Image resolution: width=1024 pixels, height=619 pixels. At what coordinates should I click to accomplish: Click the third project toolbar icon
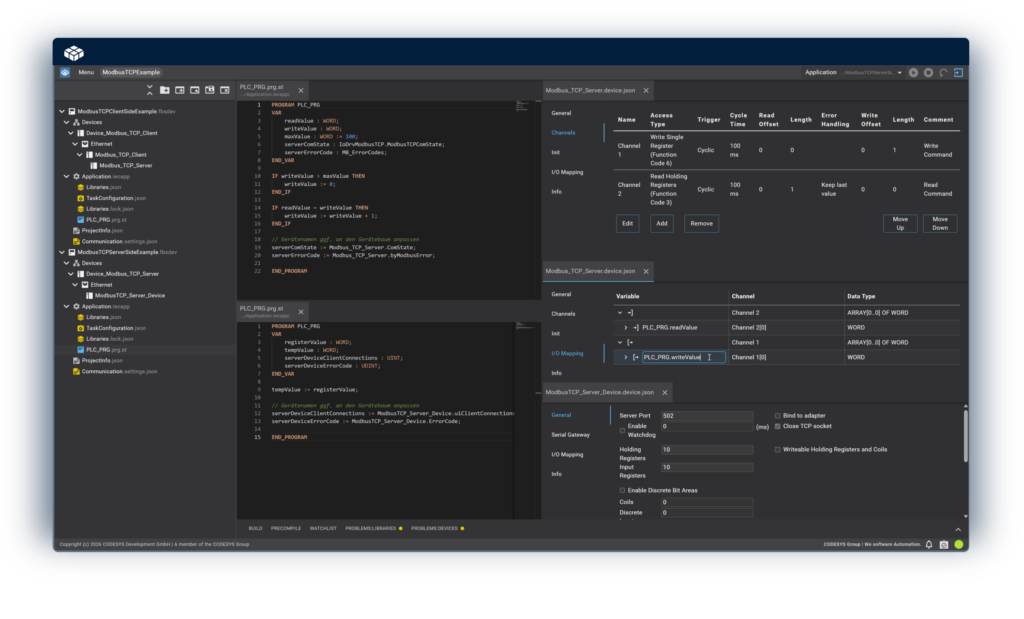pos(195,90)
